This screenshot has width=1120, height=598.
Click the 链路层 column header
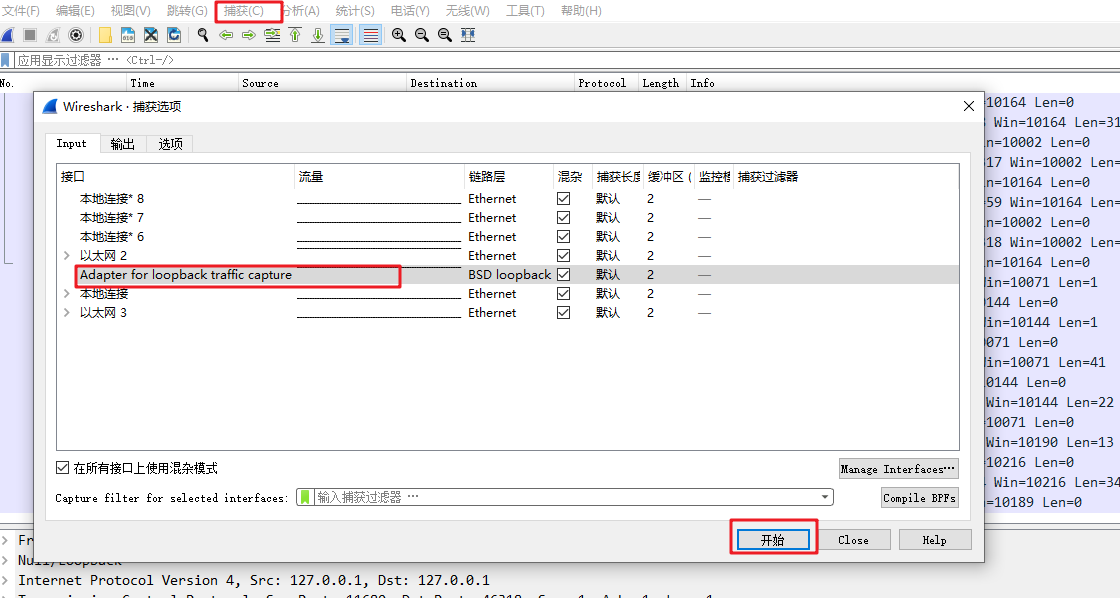click(x=509, y=176)
